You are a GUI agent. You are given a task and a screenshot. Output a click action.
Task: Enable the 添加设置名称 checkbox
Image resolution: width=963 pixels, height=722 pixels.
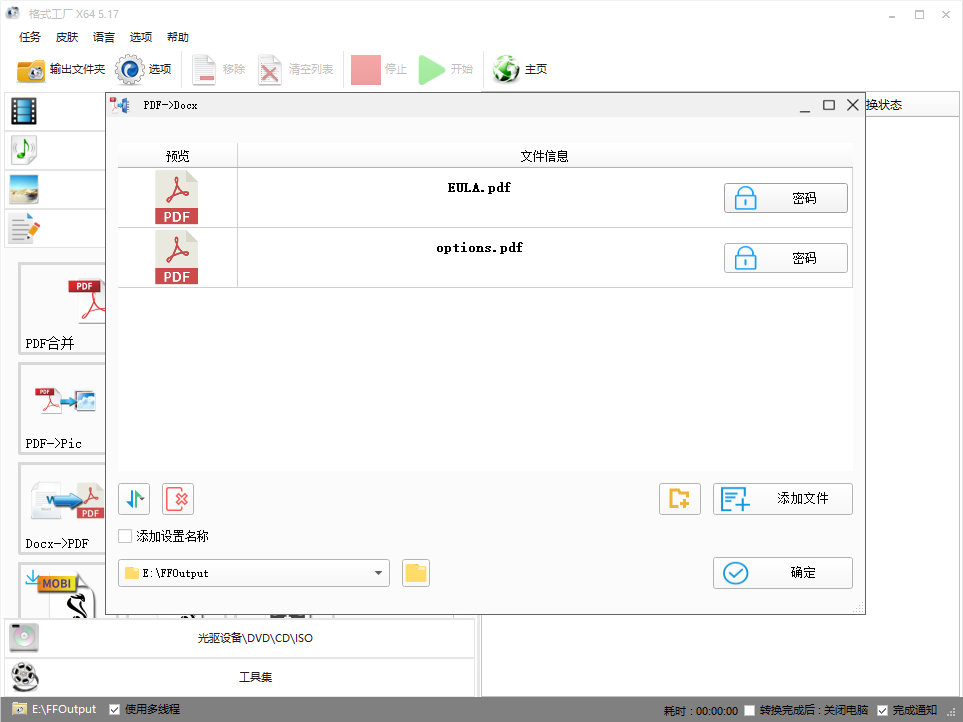[125, 536]
